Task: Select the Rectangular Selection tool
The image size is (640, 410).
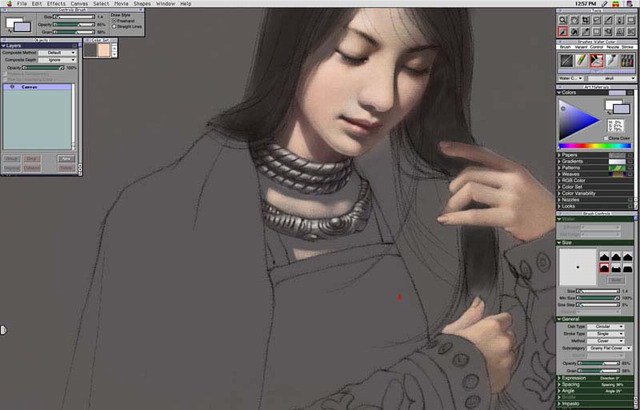Action: coord(597,31)
